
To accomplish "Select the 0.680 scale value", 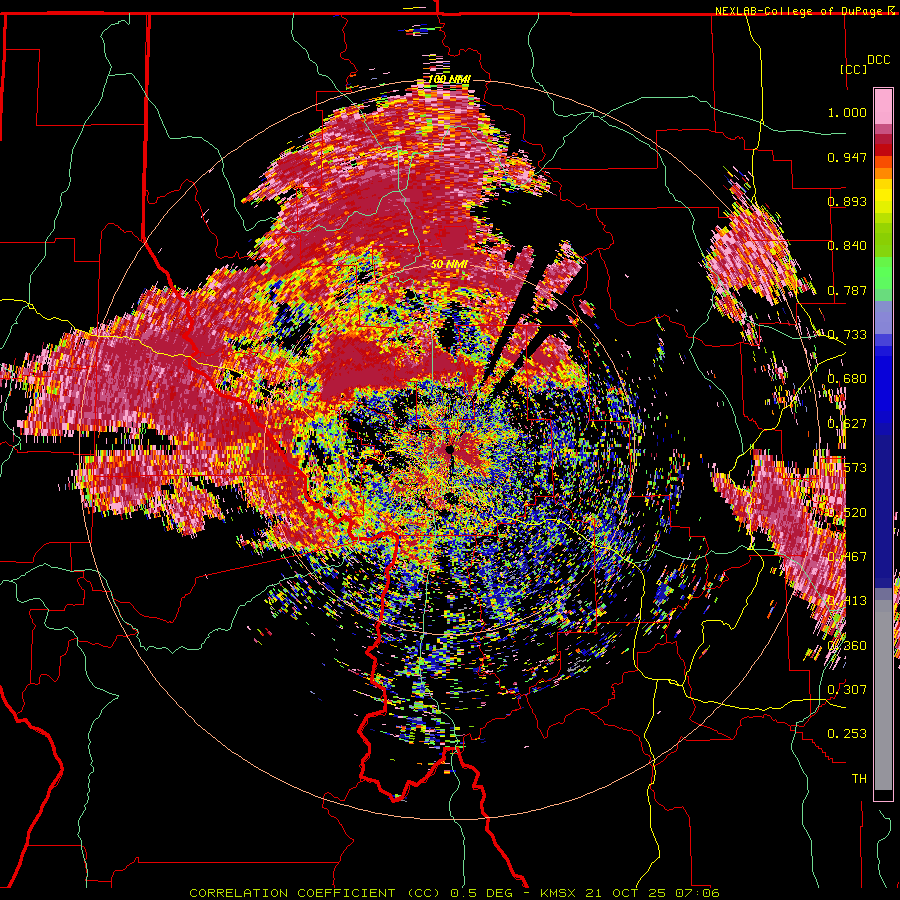I will pos(847,379).
